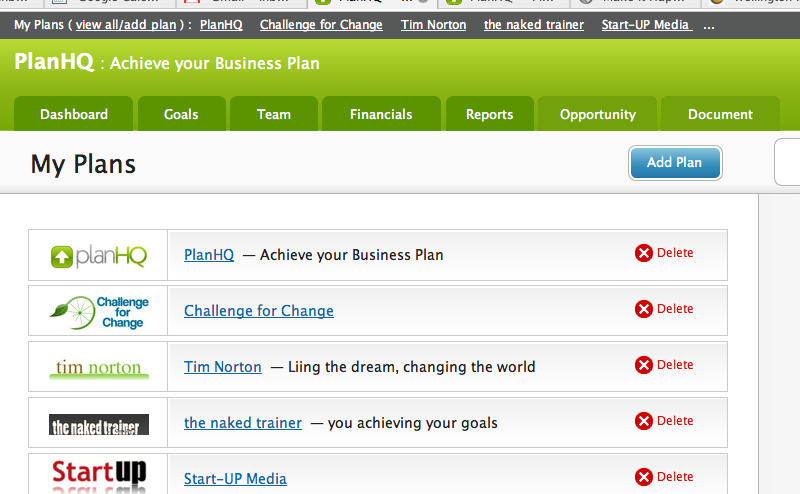Open the Opportunity tab
800x494 pixels.
click(598, 114)
